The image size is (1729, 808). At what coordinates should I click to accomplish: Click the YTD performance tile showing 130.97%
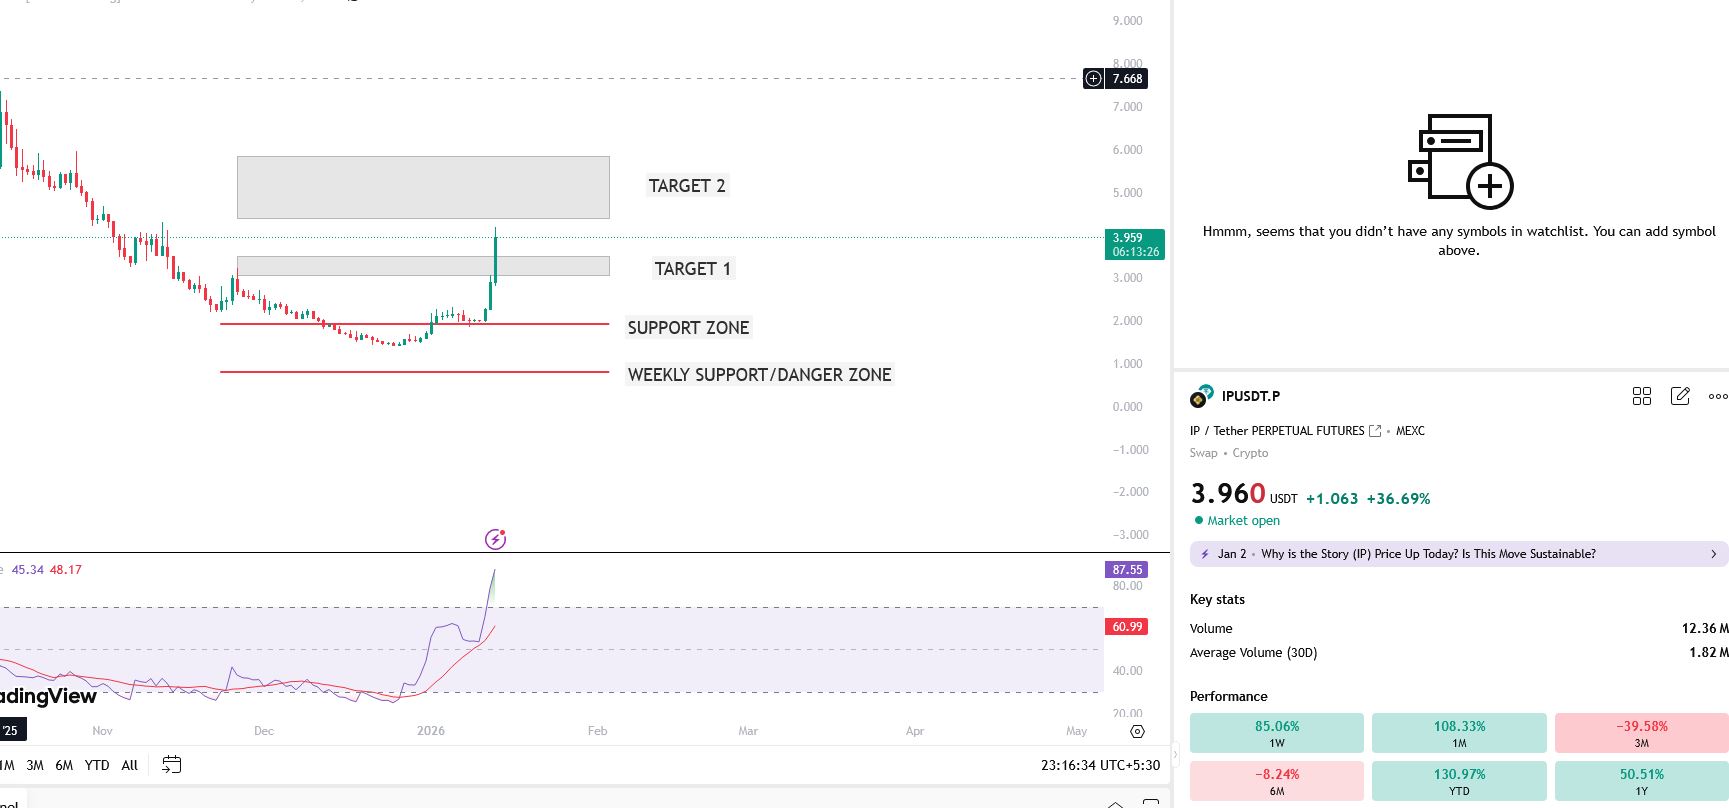[x=1459, y=781]
